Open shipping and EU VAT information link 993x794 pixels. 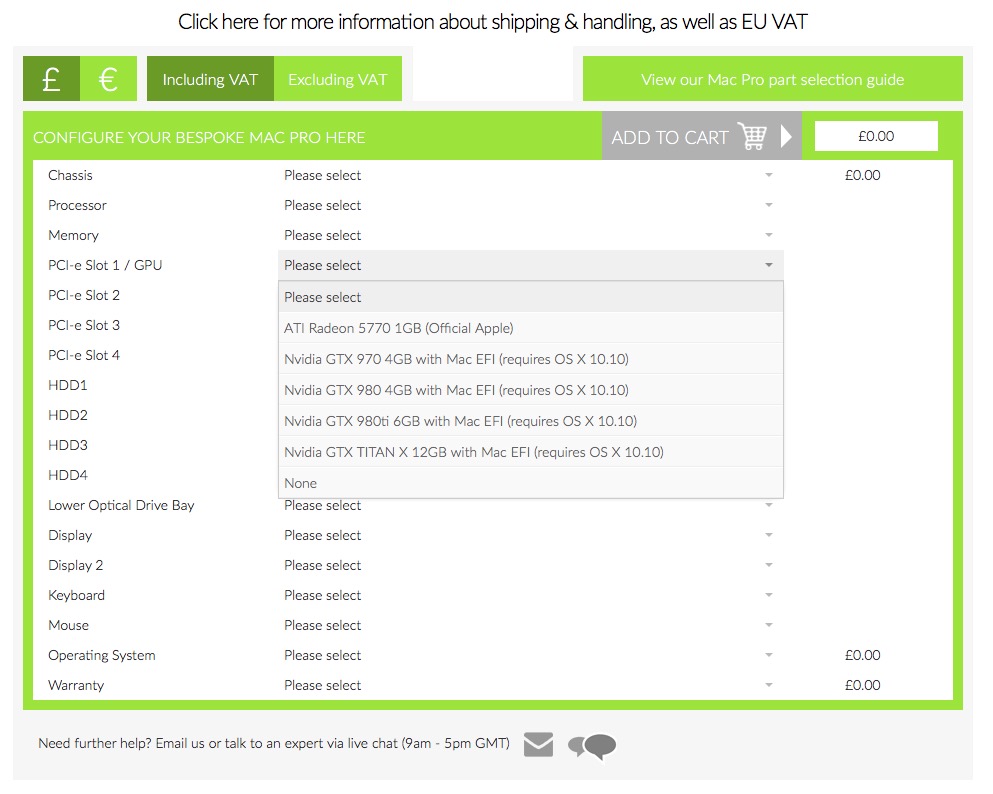(493, 22)
